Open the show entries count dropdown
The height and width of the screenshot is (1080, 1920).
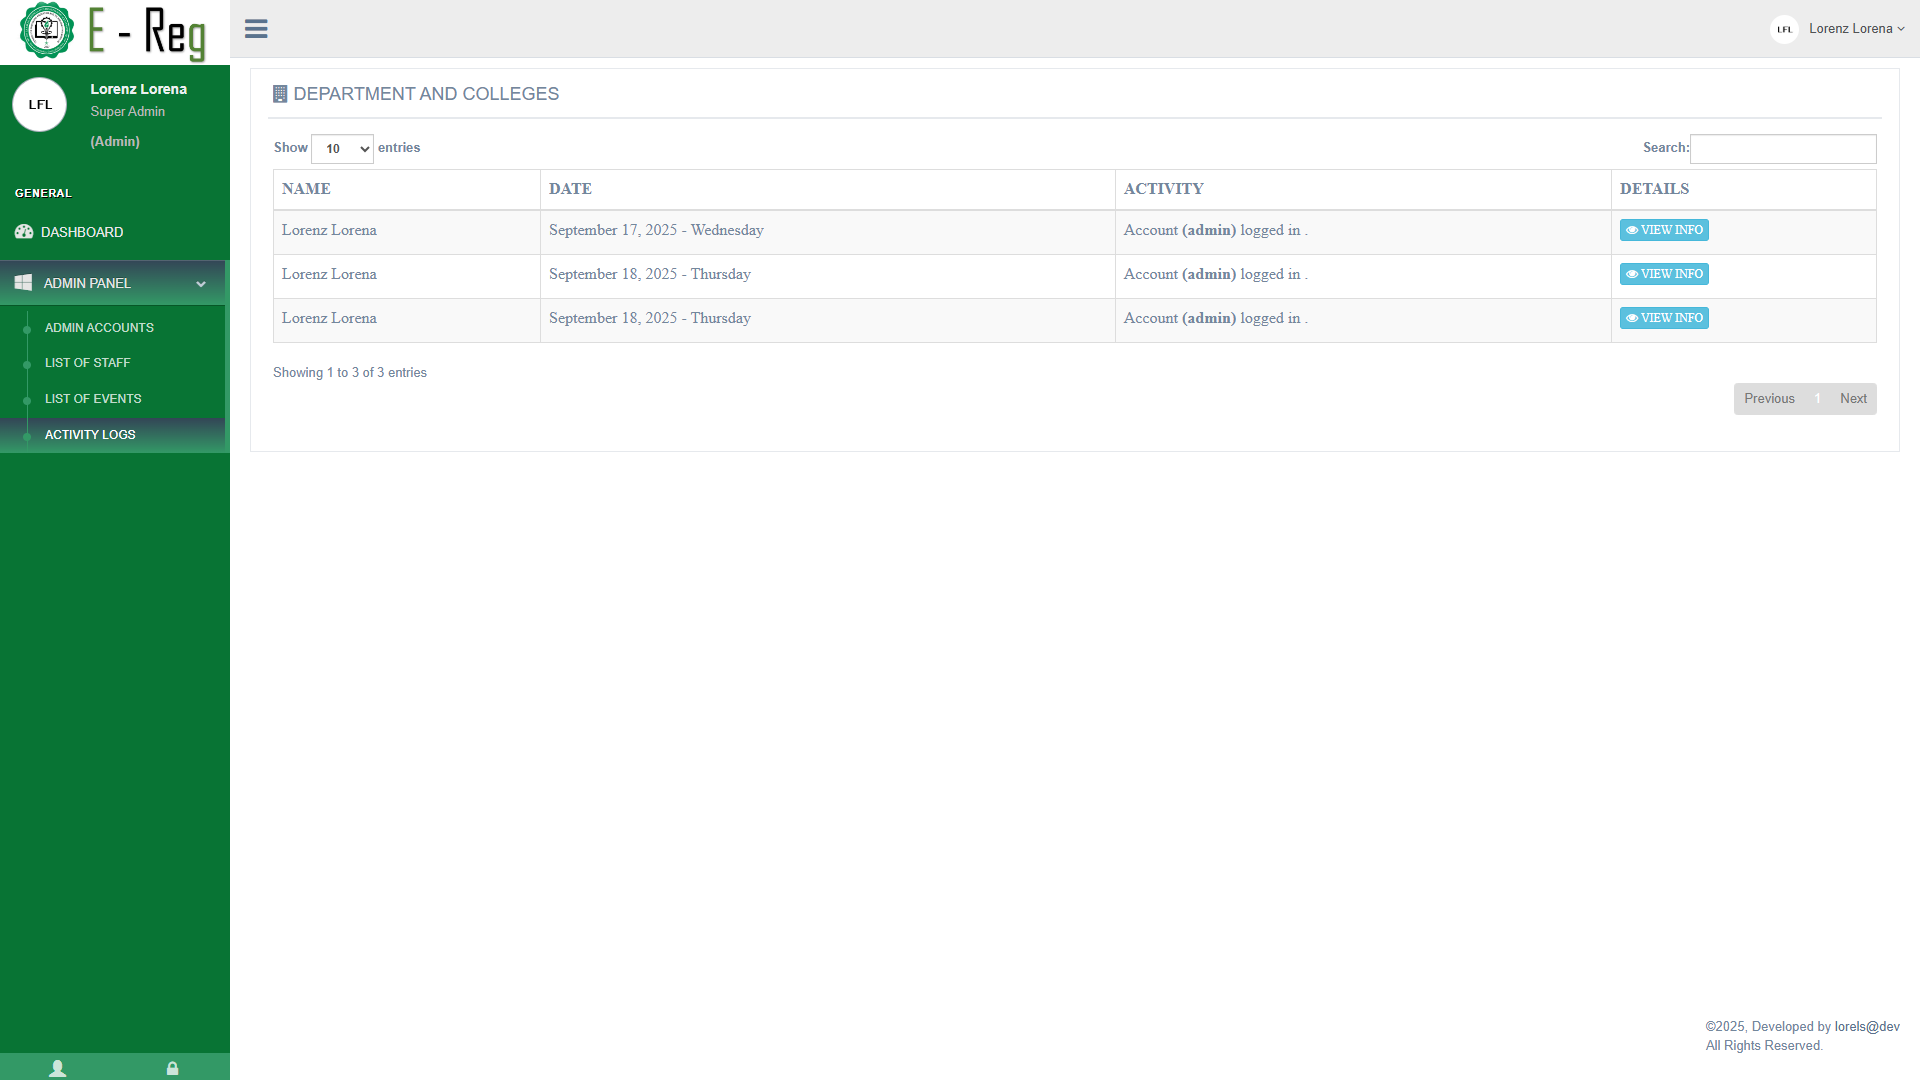tap(342, 149)
